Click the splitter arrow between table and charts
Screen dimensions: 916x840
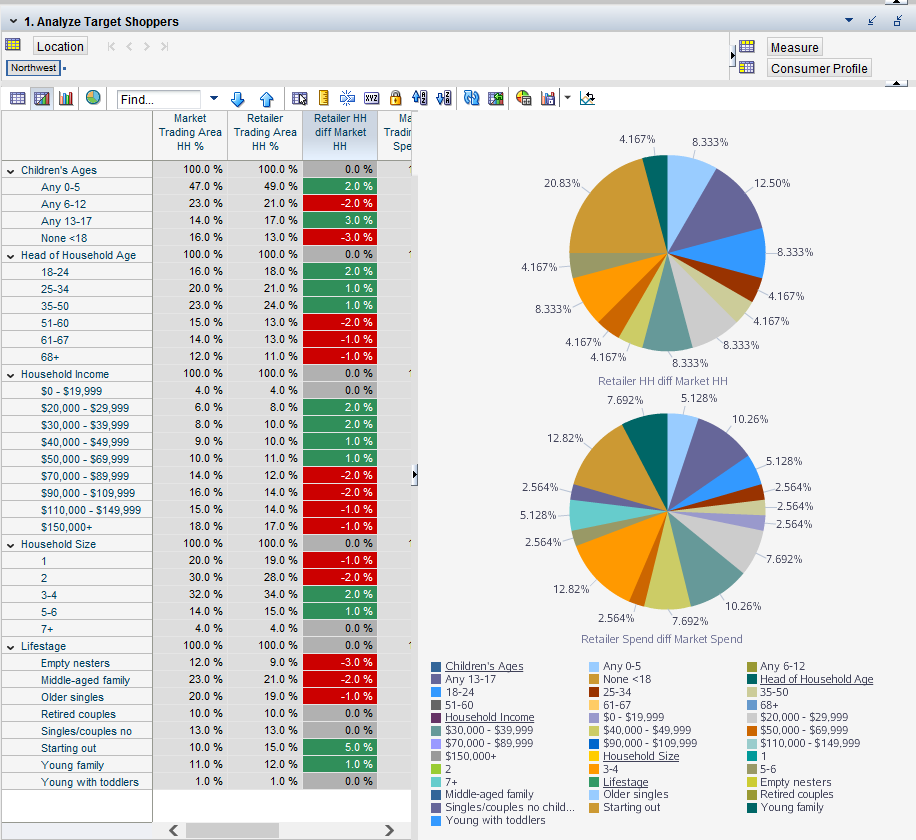tap(415, 474)
